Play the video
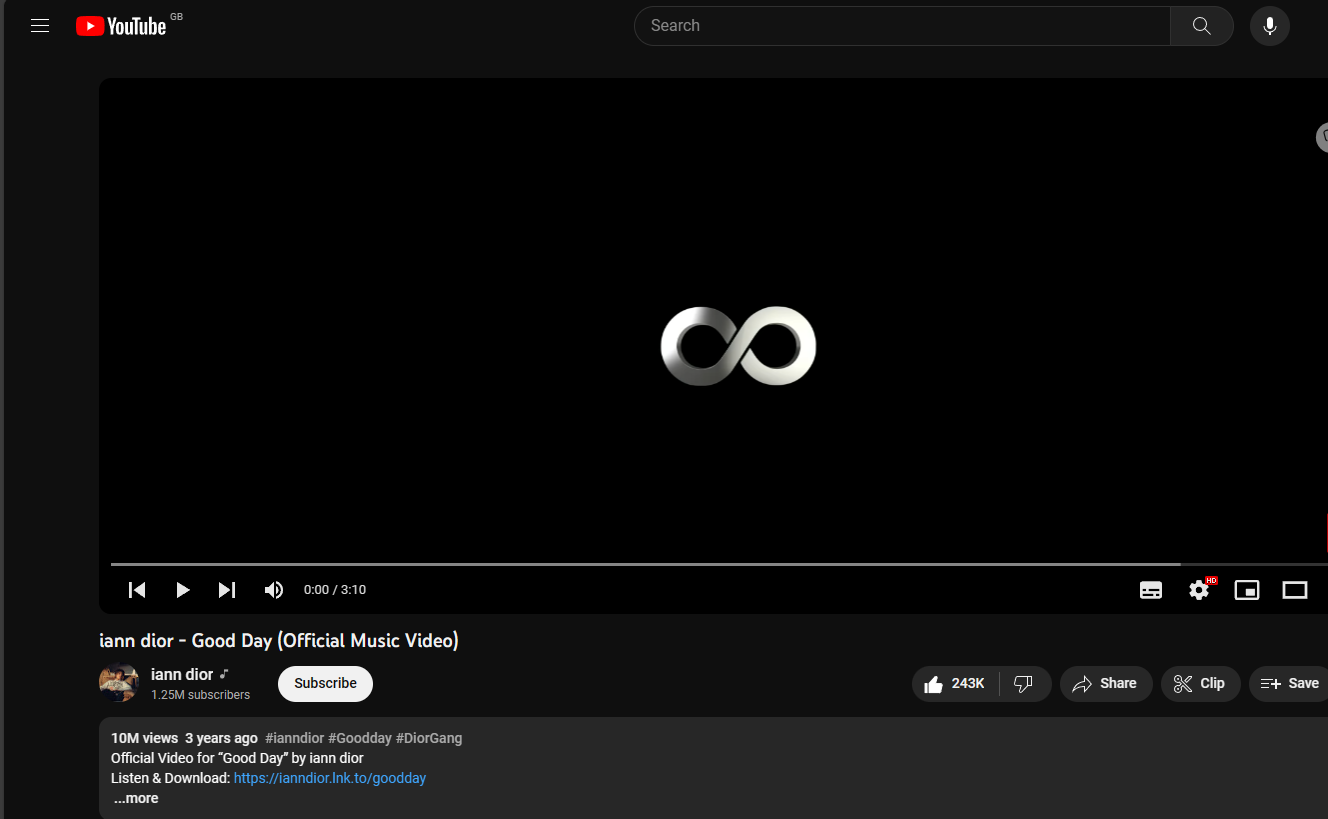The image size is (1328, 819). [x=182, y=590]
